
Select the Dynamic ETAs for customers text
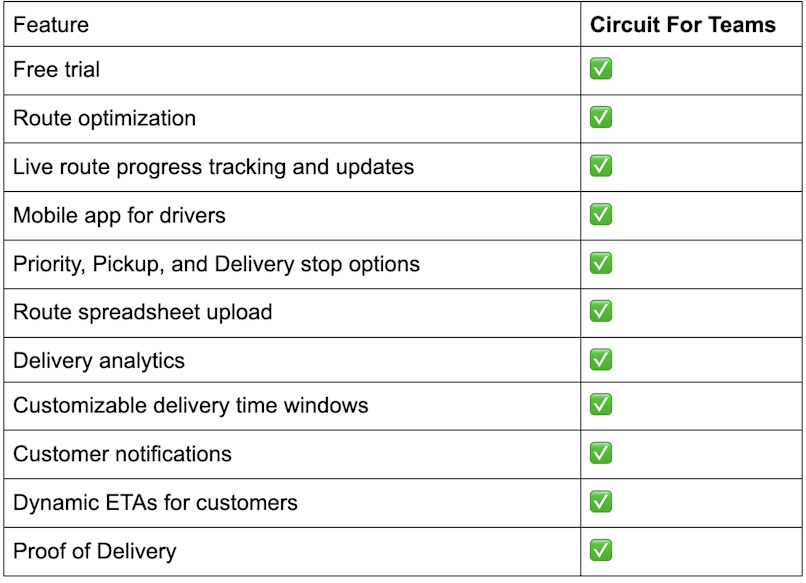[155, 502]
